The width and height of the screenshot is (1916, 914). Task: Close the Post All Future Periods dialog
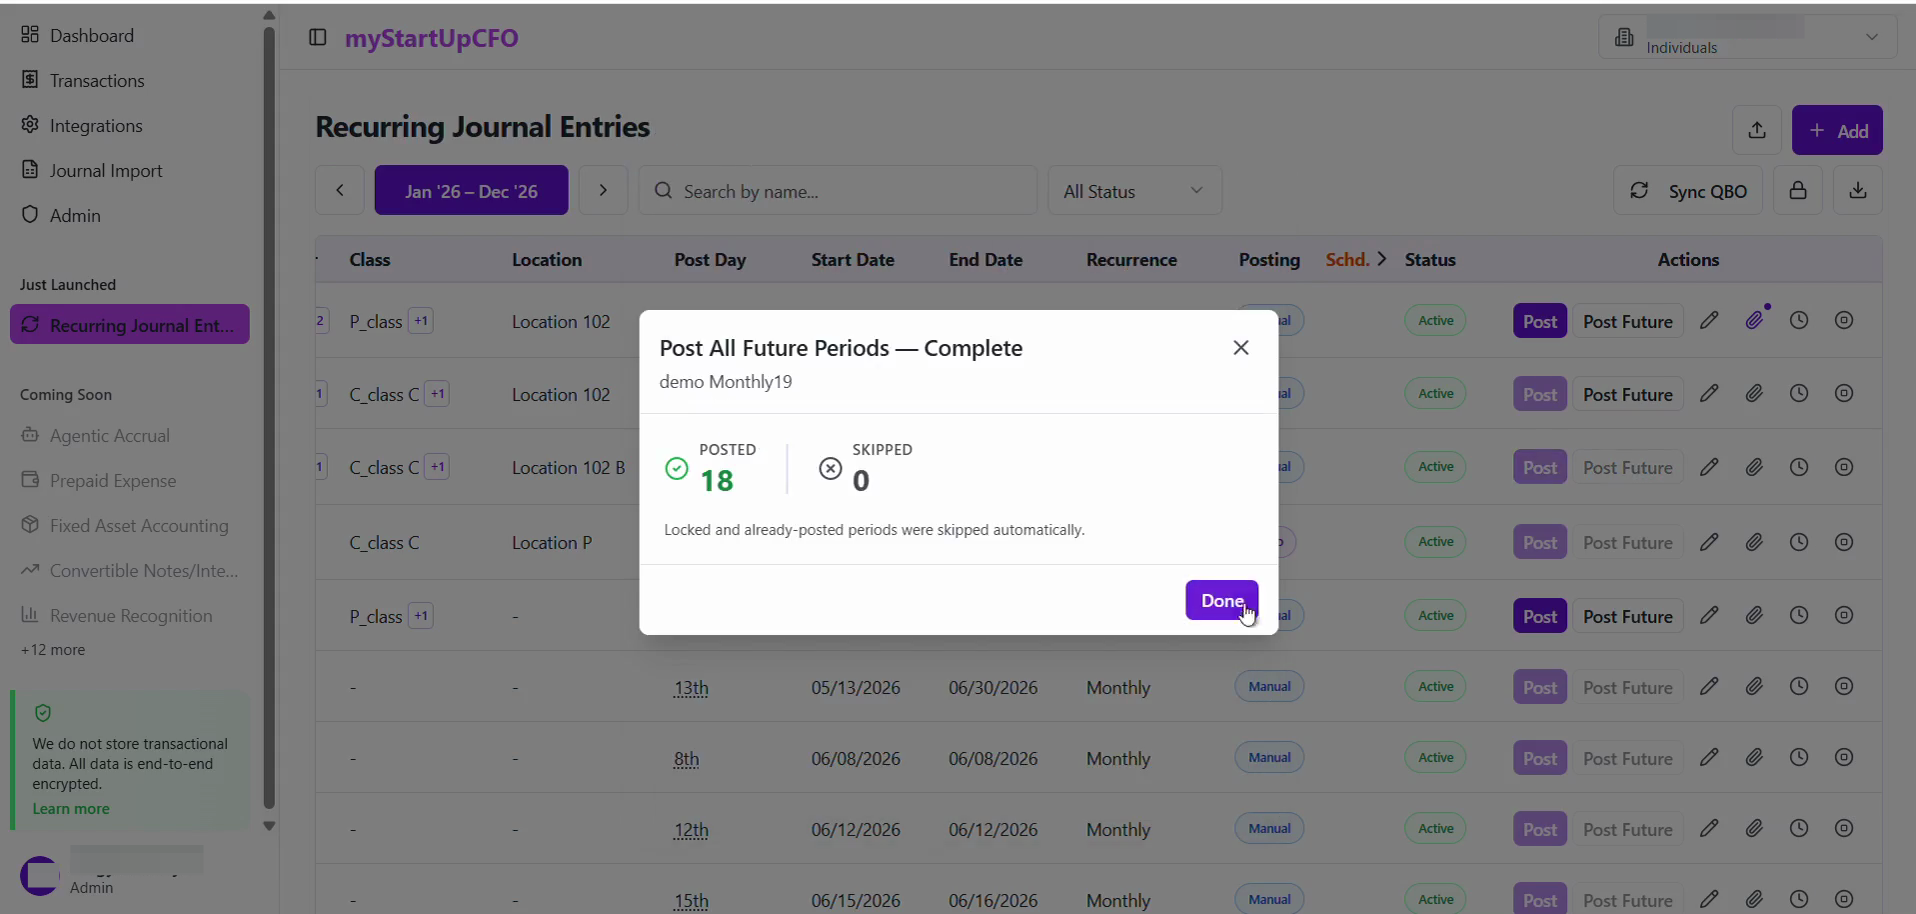pyautogui.click(x=1241, y=347)
